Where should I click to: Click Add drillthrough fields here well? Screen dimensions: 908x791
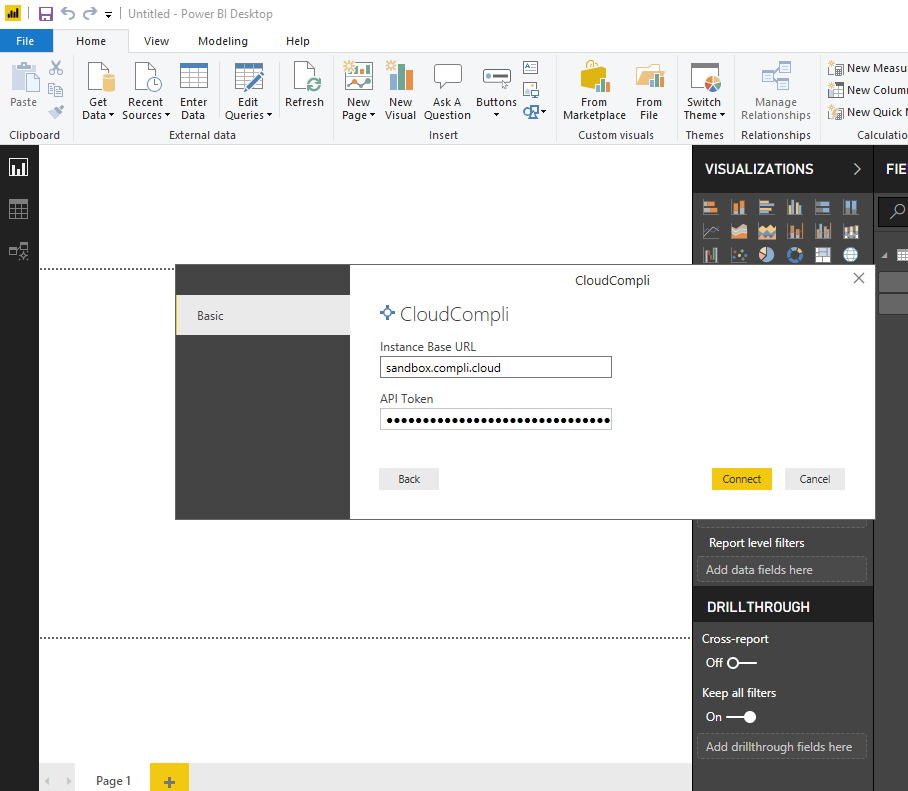782,746
